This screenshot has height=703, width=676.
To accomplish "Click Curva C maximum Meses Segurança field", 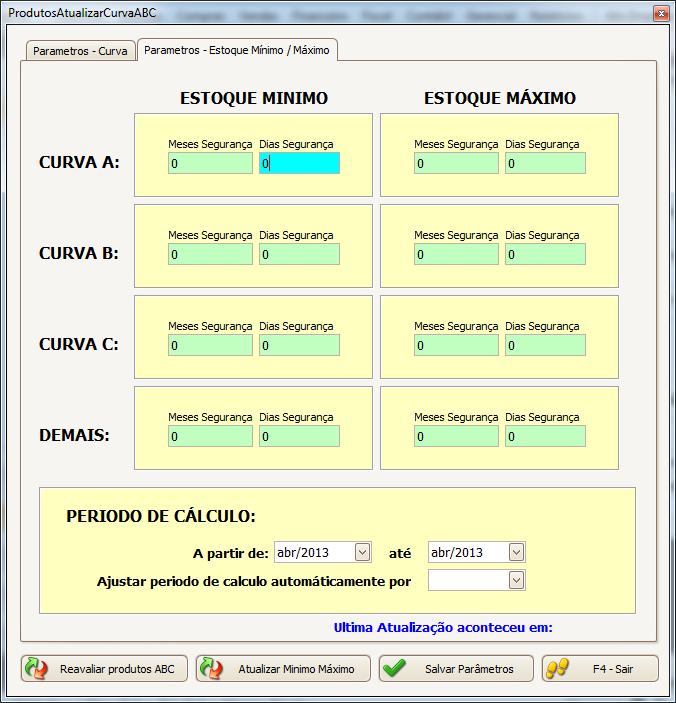I will [456, 345].
